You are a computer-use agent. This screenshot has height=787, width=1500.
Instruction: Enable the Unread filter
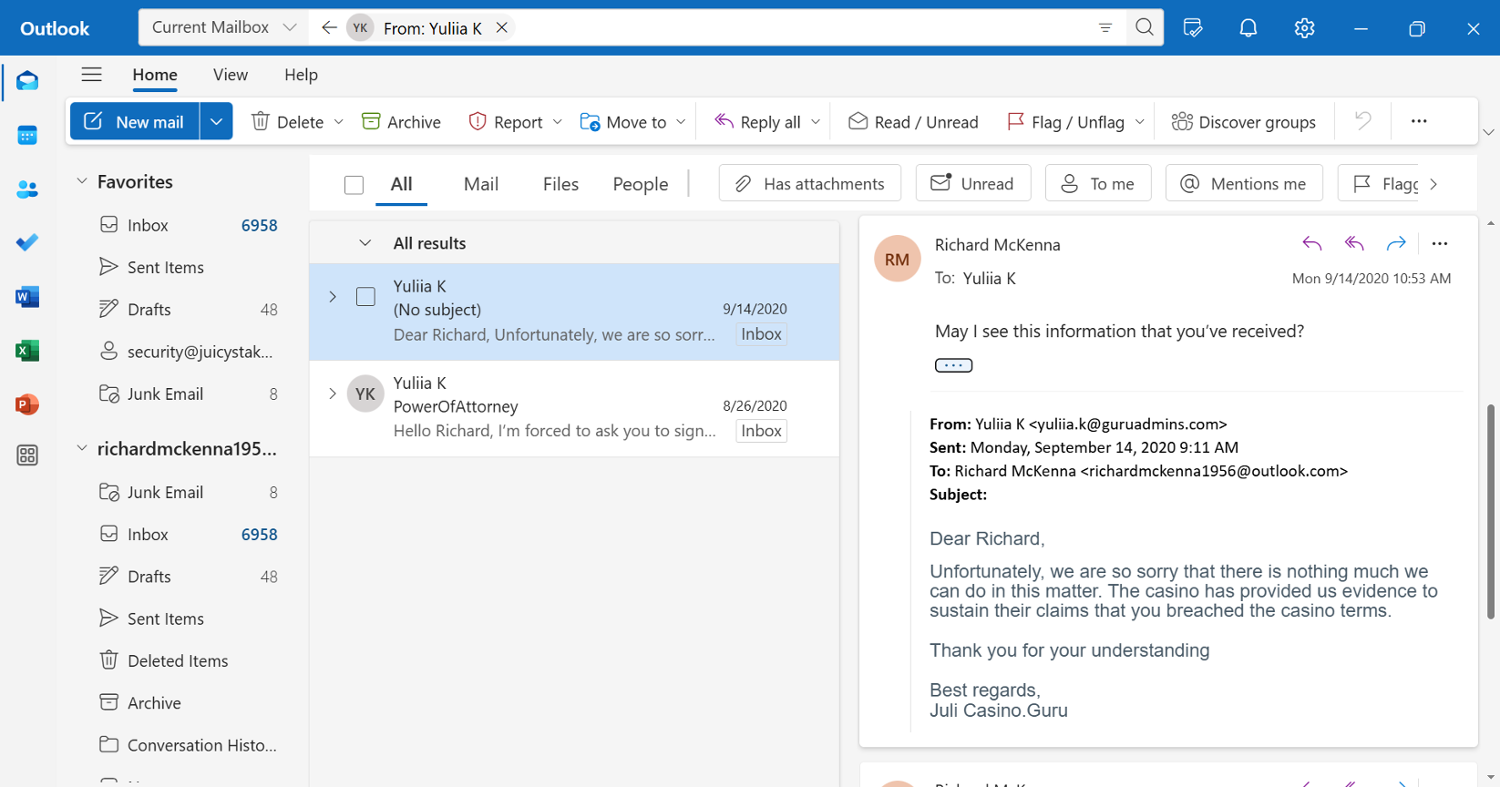pos(973,184)
